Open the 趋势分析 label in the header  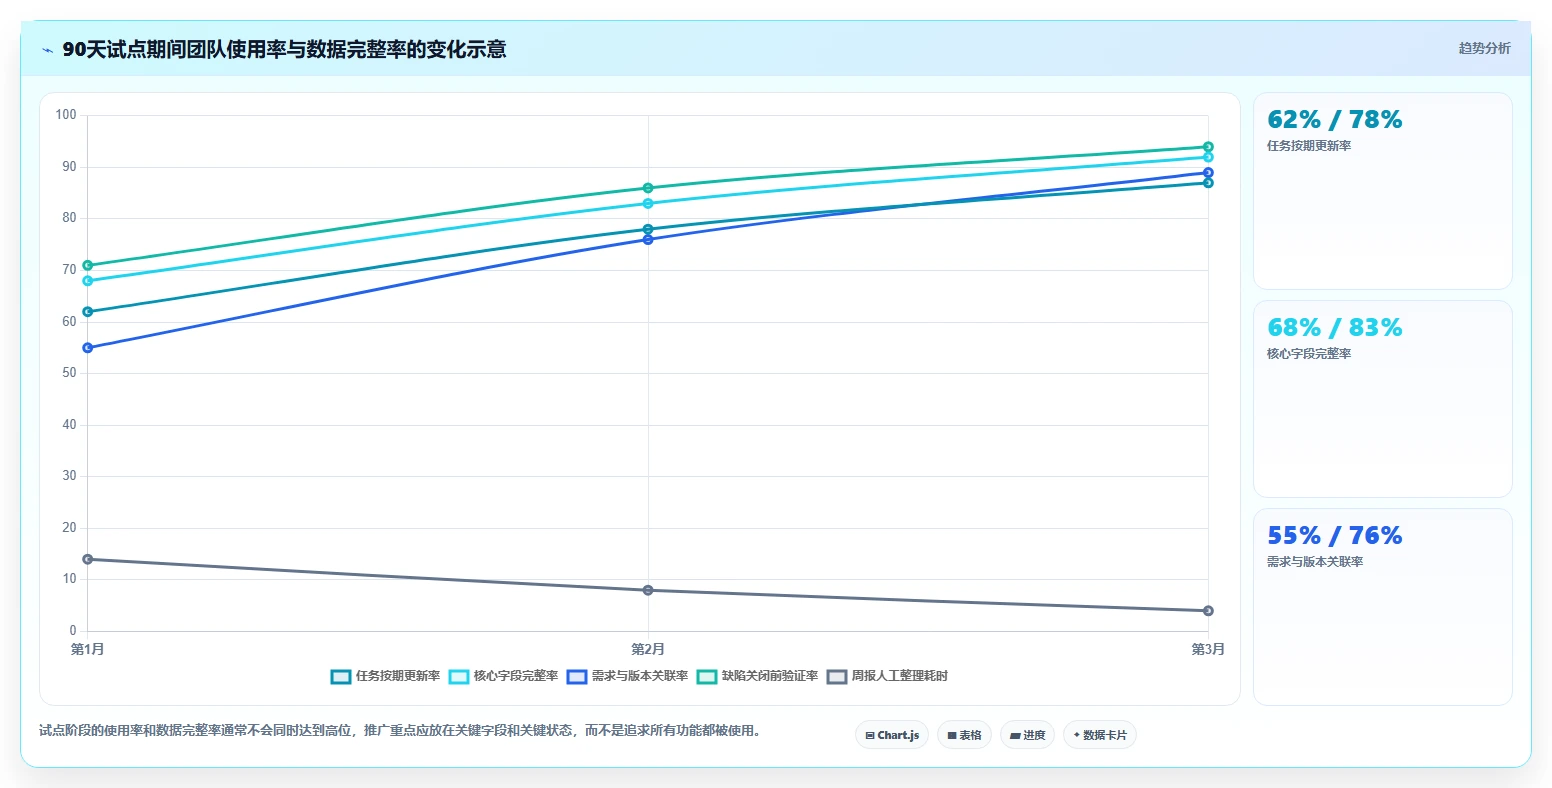pos(1484,48)
